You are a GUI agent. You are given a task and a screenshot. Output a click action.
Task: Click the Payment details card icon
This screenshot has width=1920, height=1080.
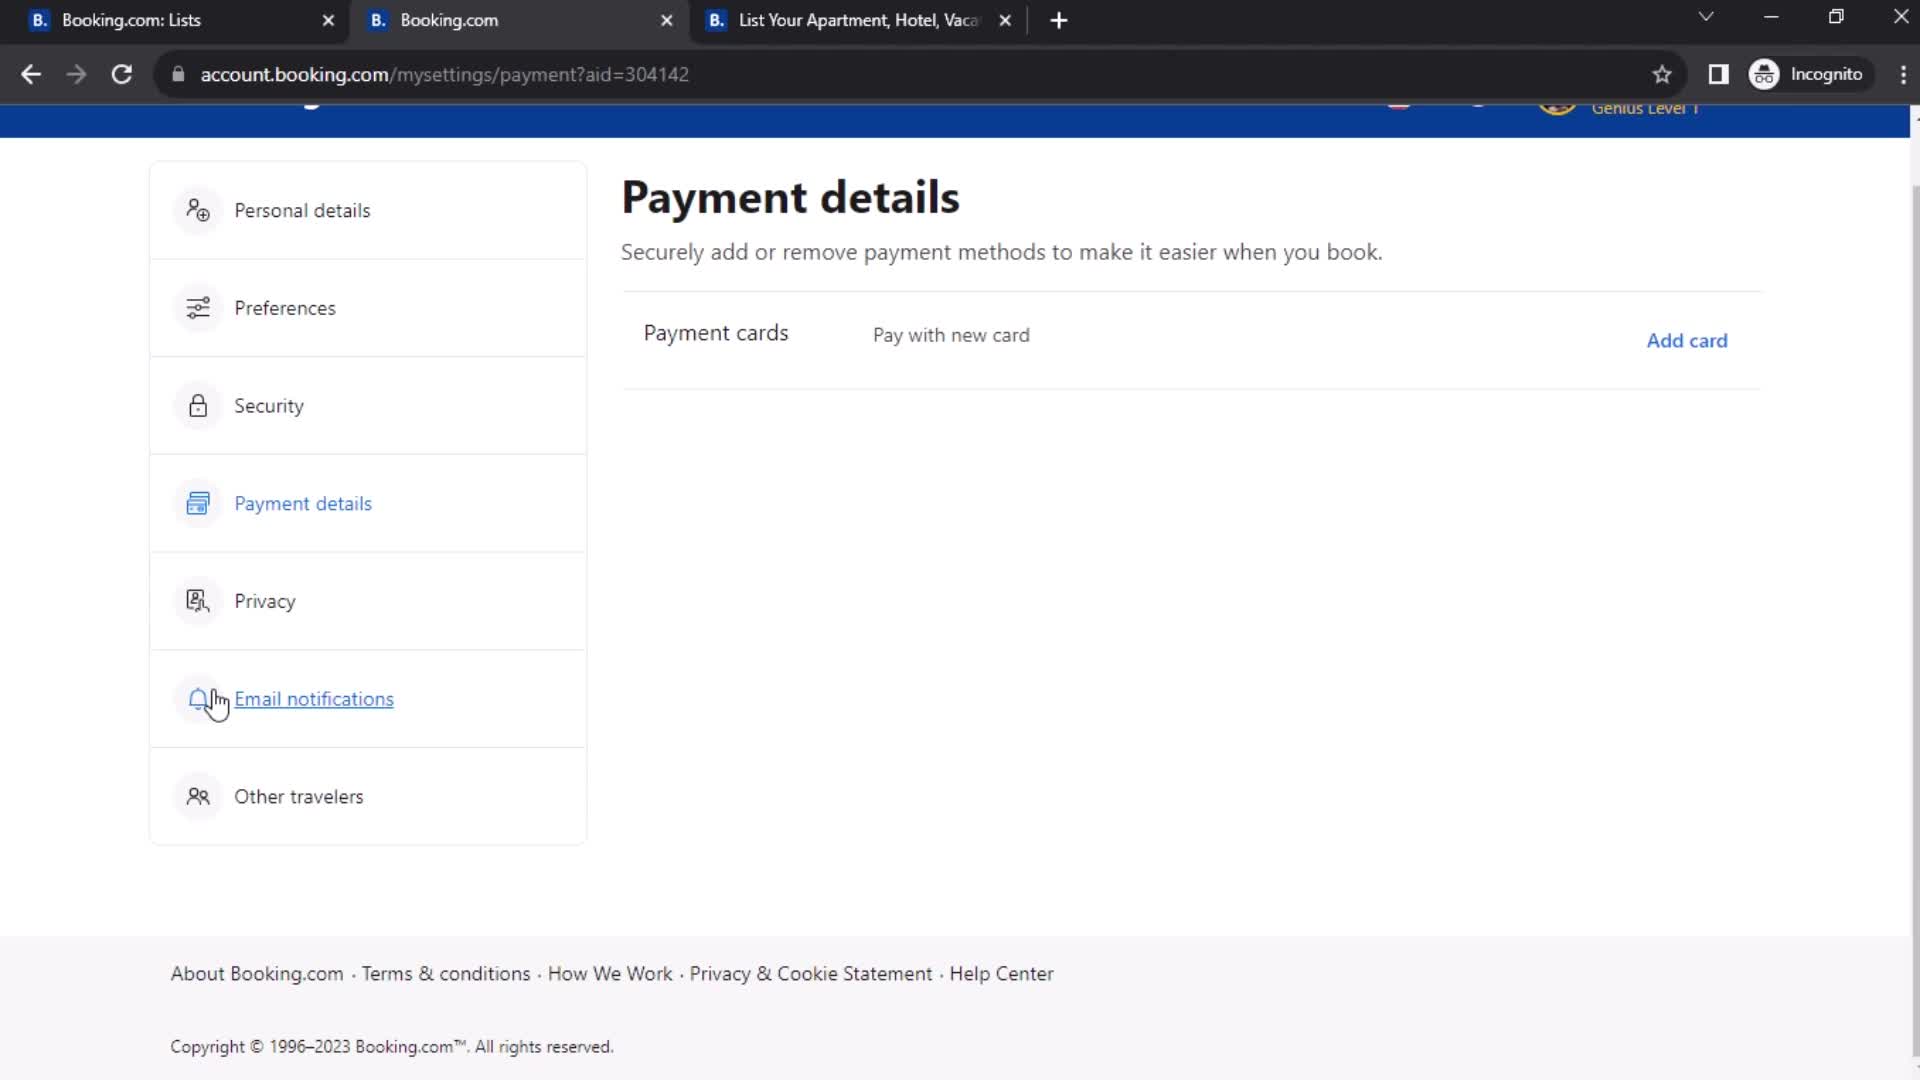tap(198, 502)
